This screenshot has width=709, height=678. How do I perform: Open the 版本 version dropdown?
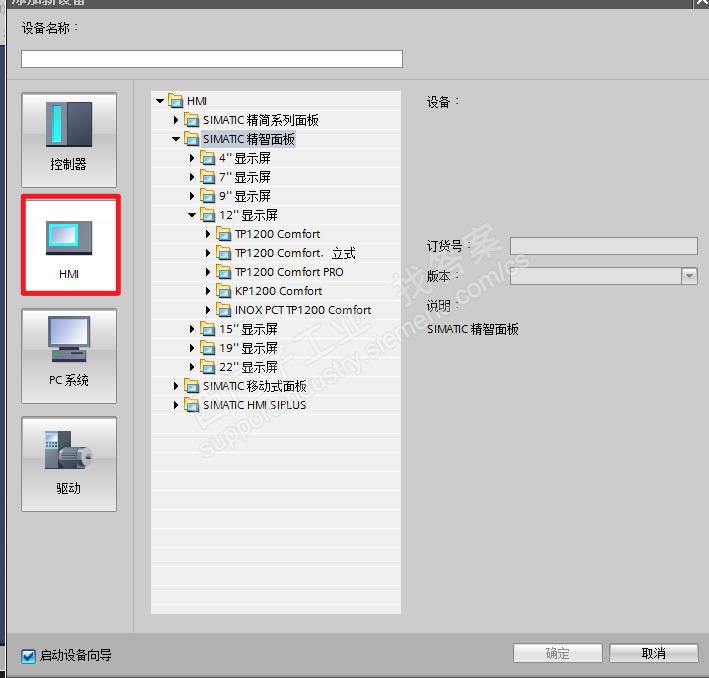689,275
